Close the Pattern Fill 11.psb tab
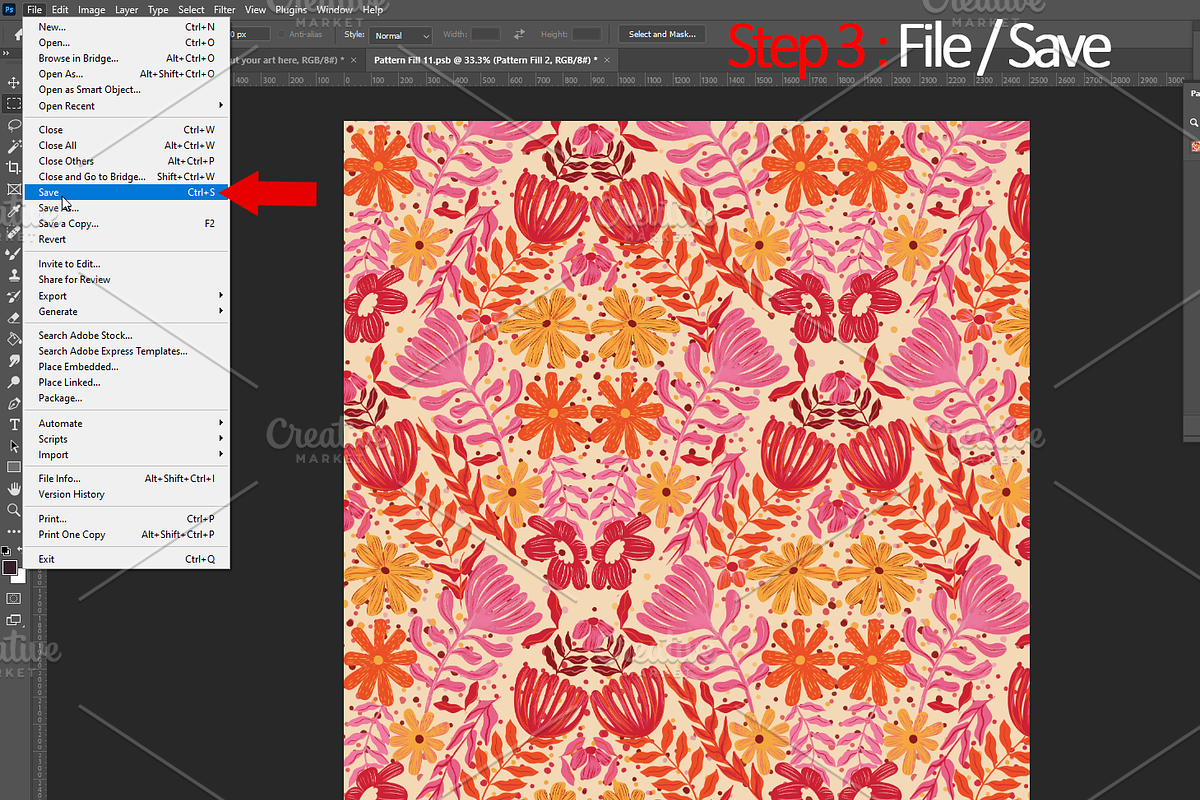This screenshot has width=1200, height=800. pyautogui.click(x=608, y=60)
